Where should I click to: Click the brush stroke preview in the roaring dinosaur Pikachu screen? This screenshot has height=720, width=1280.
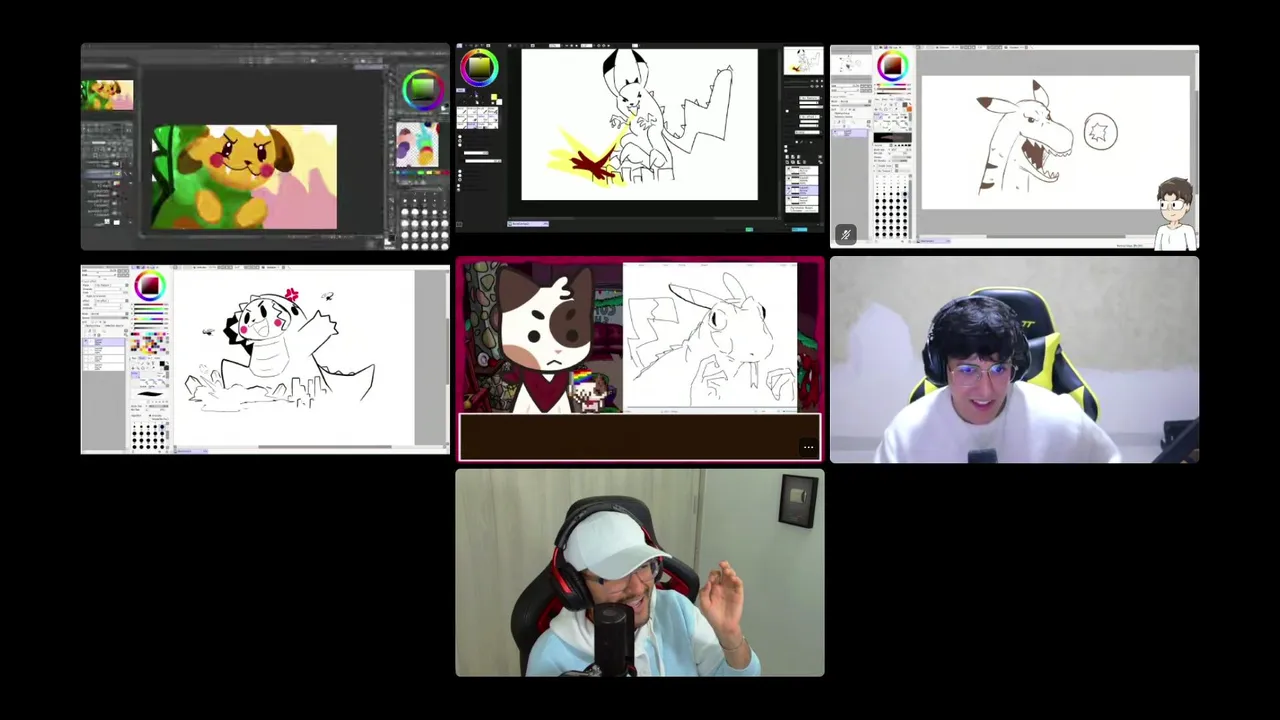point(892,137)
